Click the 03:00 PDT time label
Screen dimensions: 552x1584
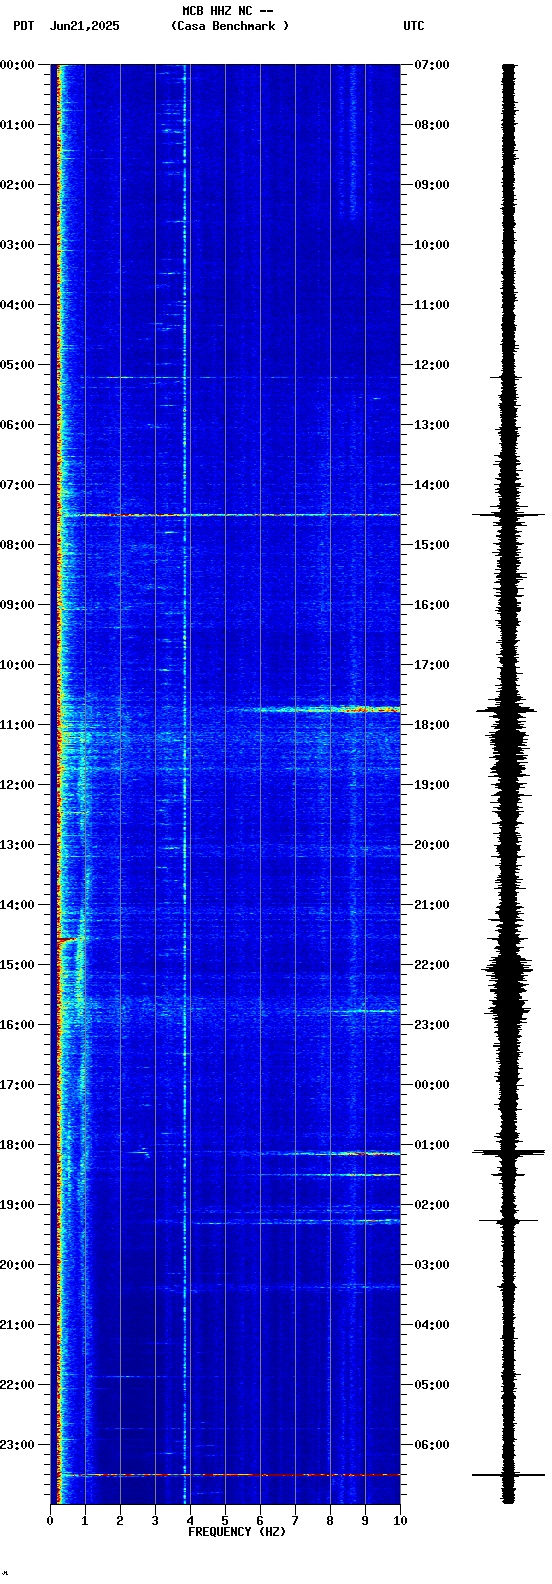[x=18, y=245]
